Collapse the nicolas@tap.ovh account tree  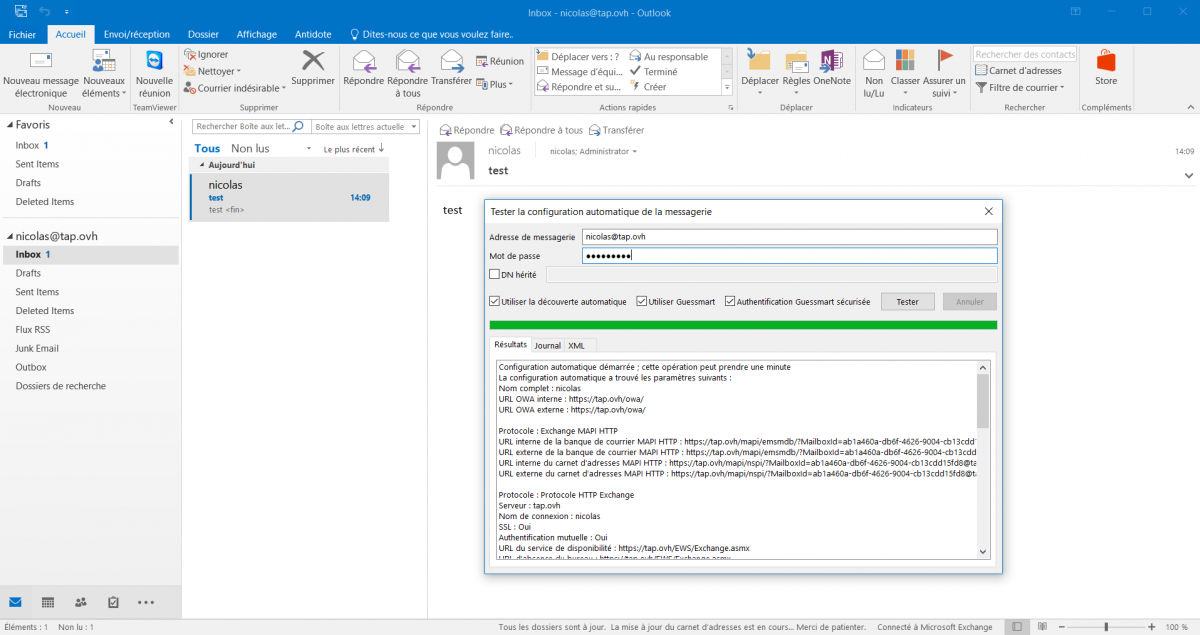click(11, 237)
